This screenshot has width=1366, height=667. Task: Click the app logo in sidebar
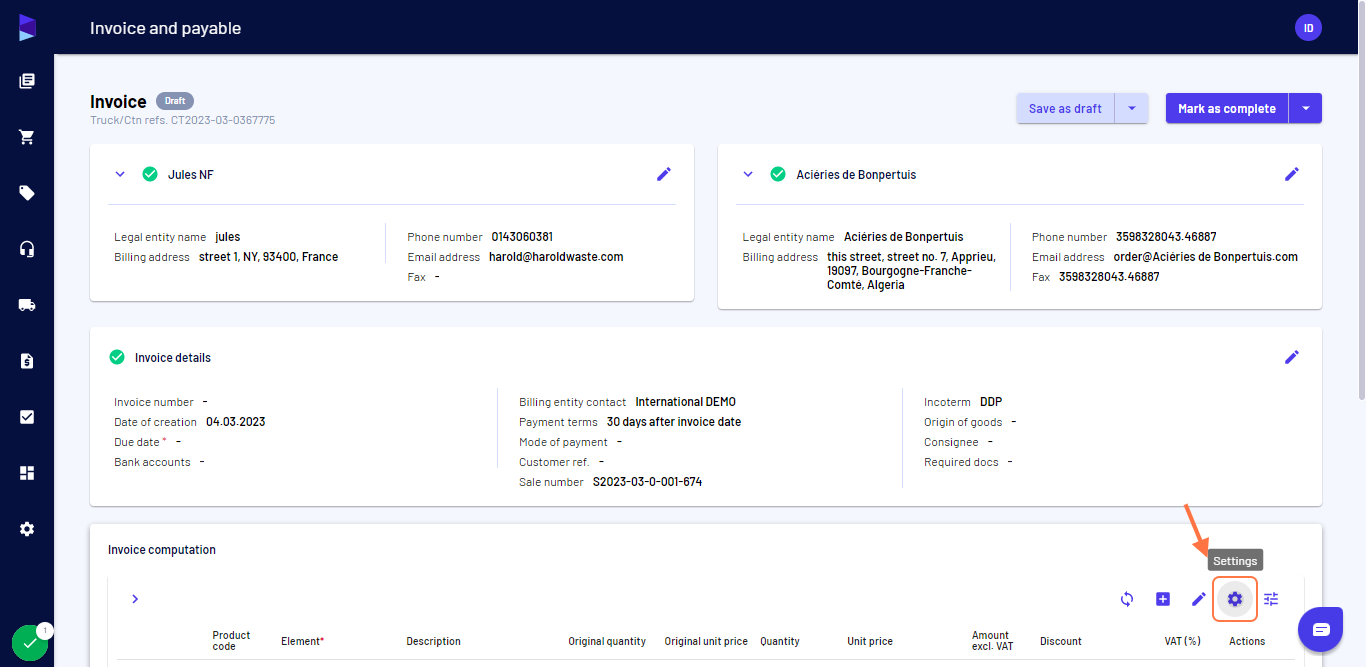27,28
